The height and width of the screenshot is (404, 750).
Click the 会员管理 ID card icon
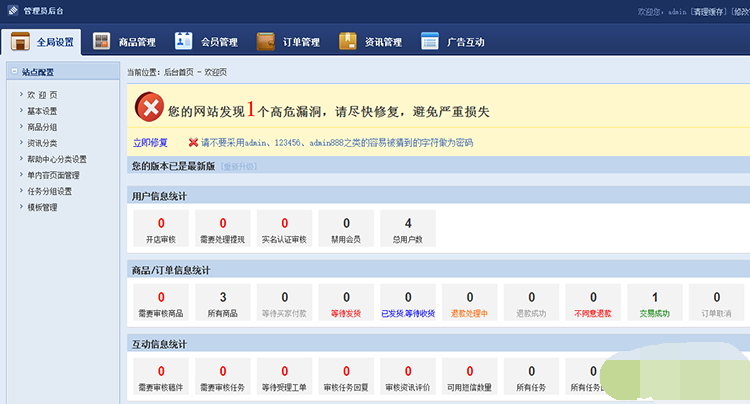[183, 41]
